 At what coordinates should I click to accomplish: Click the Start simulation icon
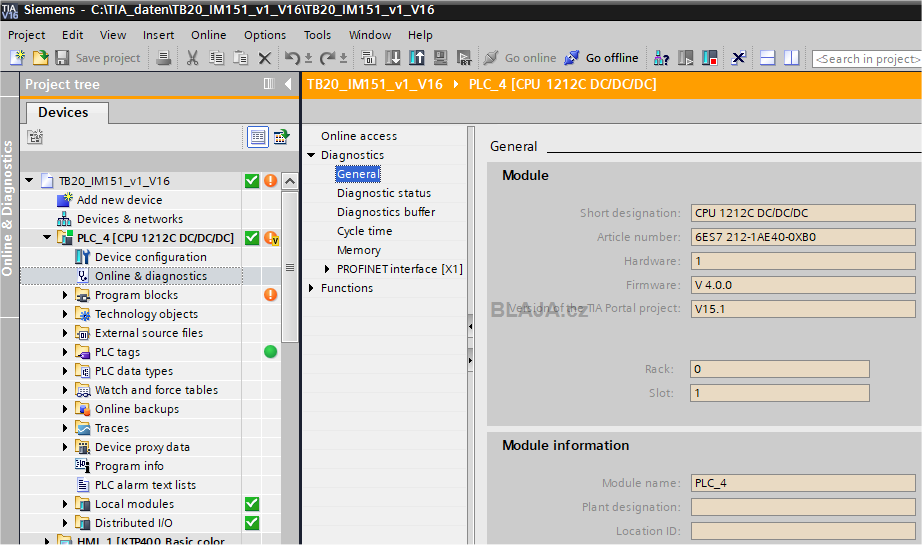[x=440, y=58]
